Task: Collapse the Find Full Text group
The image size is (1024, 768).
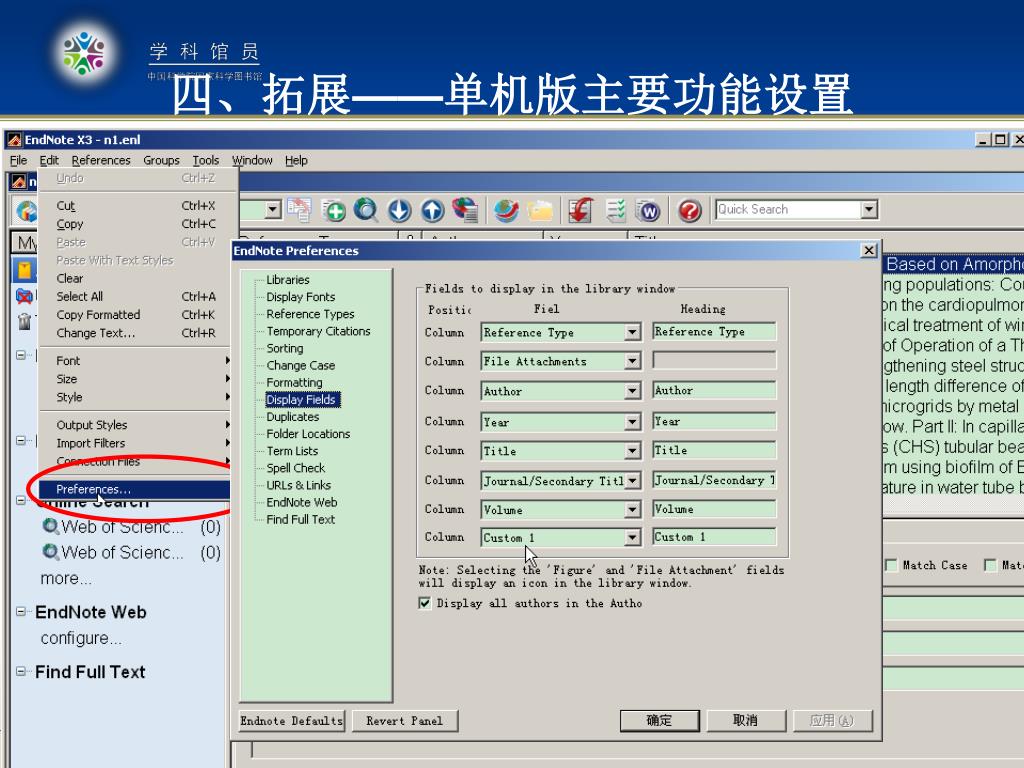Action: click(x=22, y=671)
